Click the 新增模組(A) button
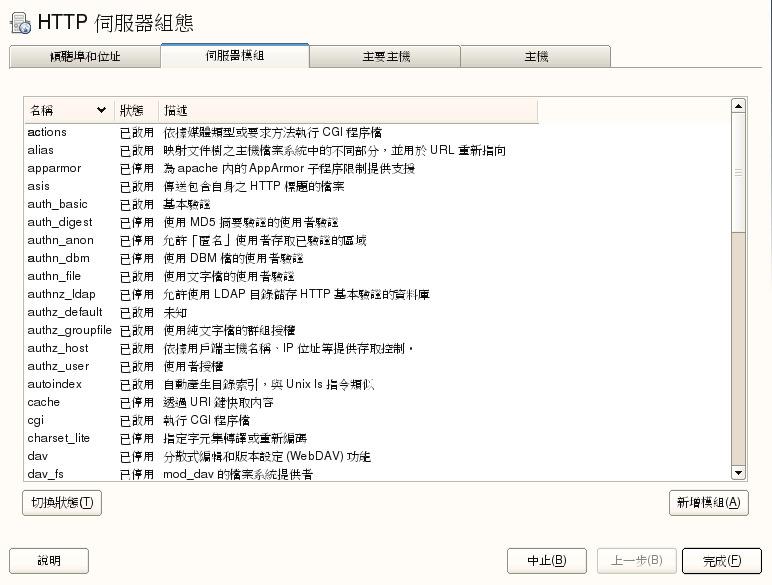772x585 pixels. (x=707, y=503)
